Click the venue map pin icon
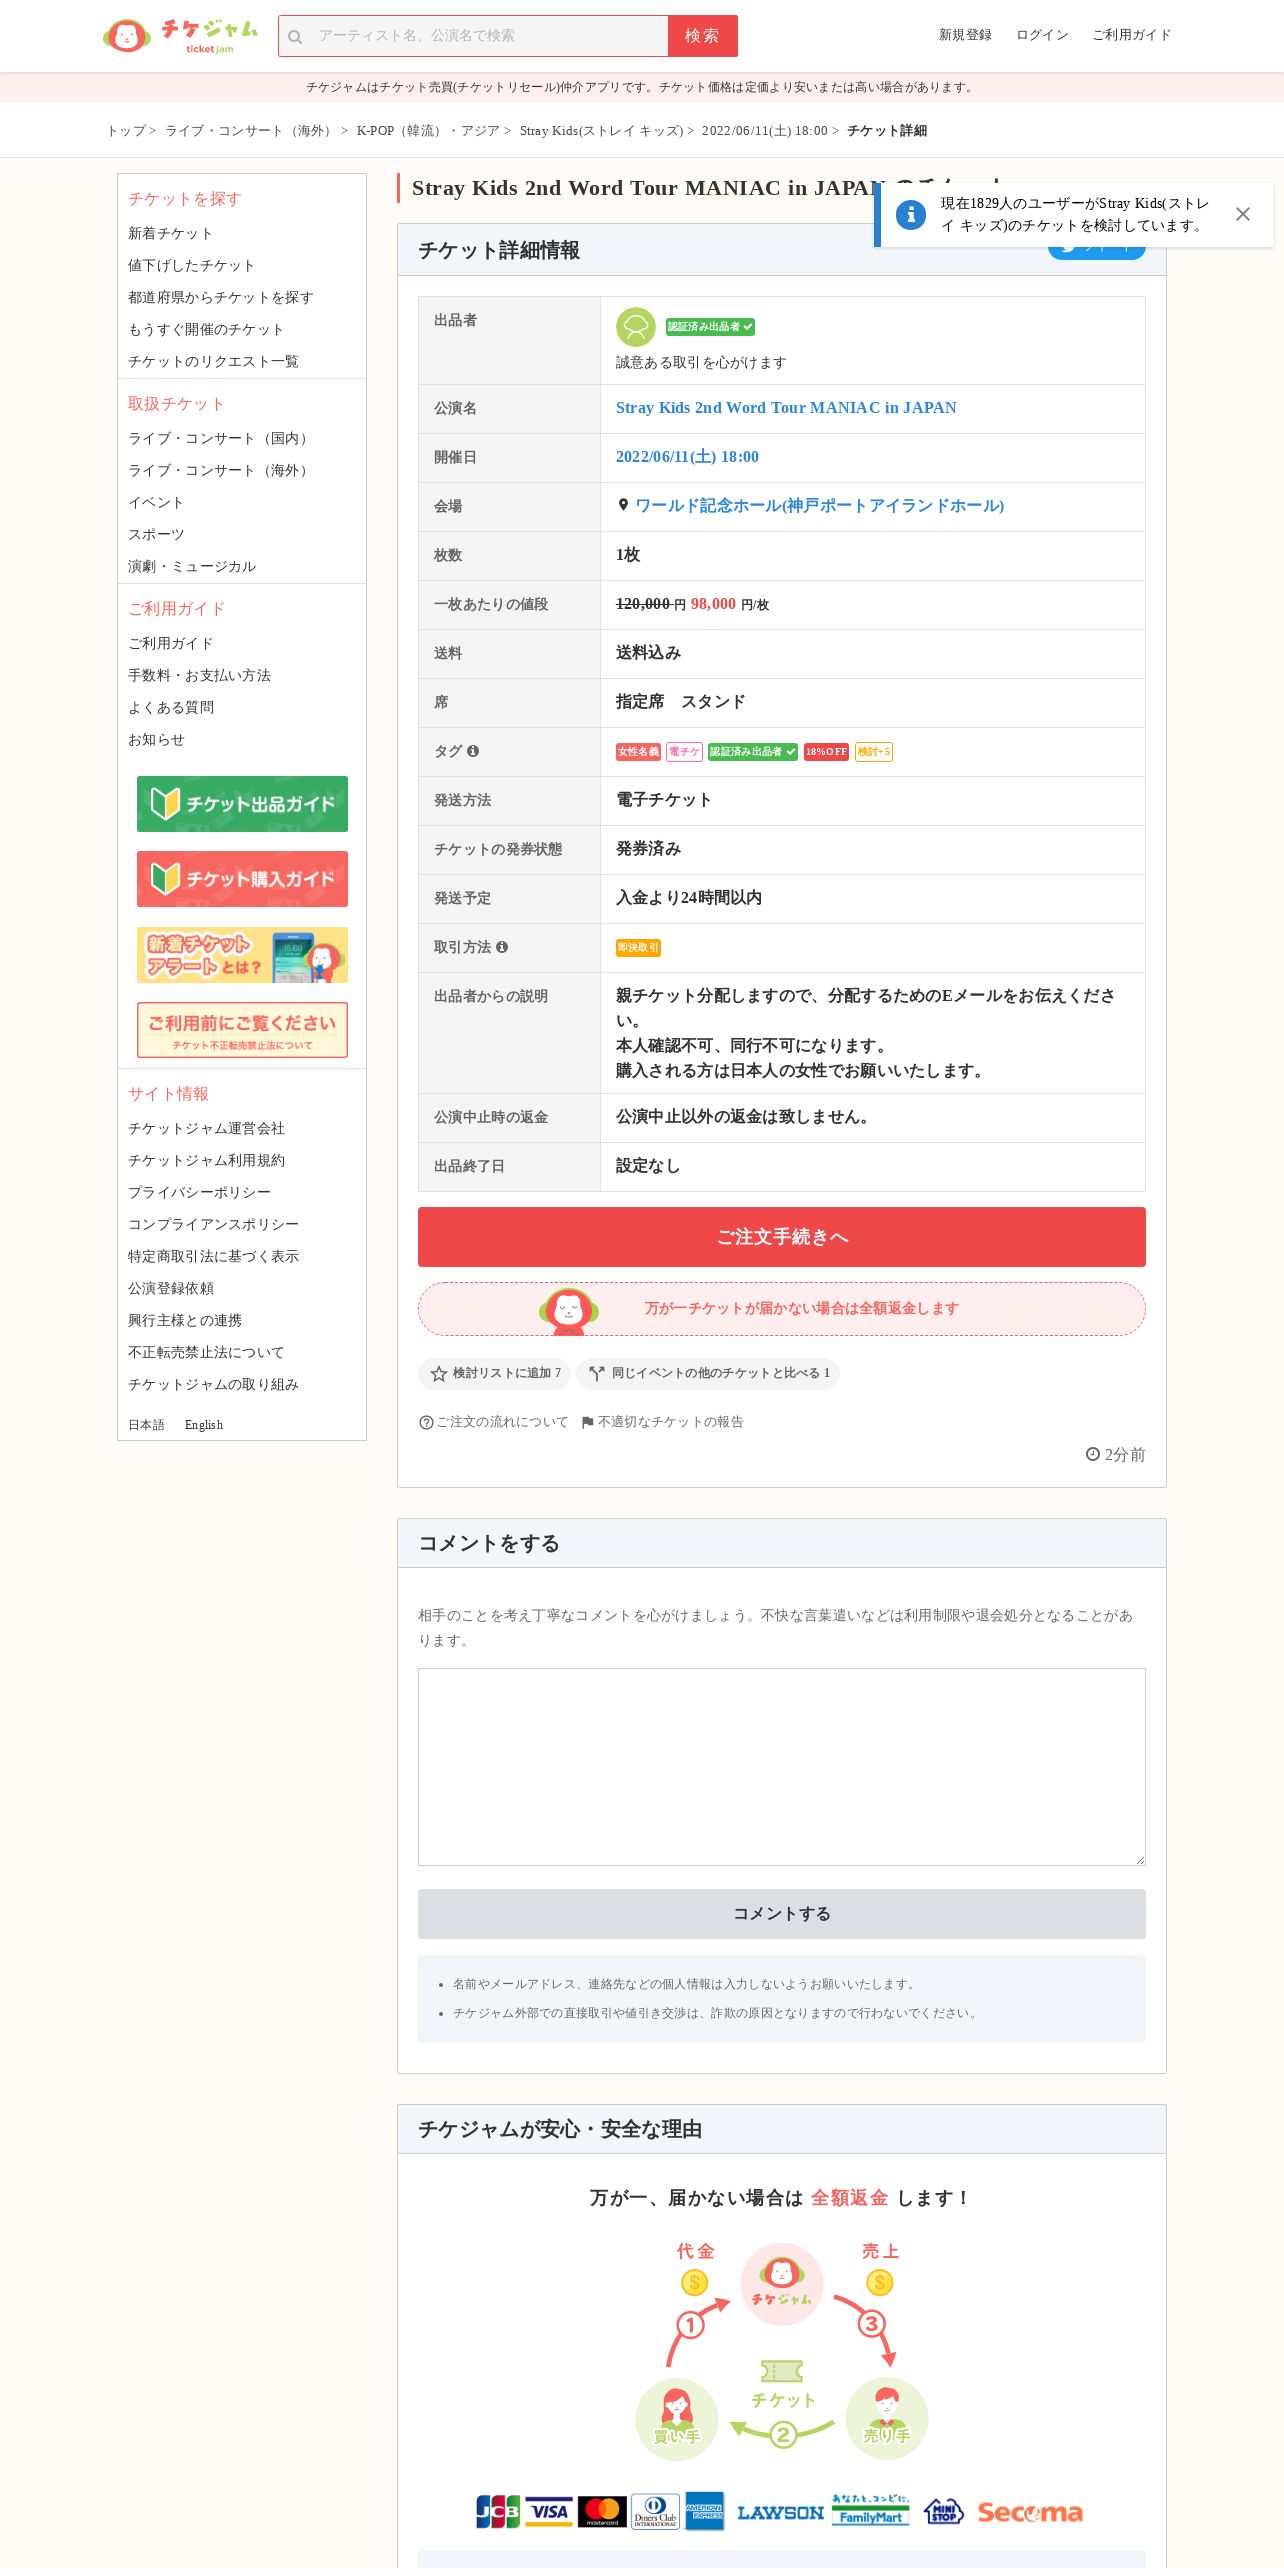 (x=623, y=505)
